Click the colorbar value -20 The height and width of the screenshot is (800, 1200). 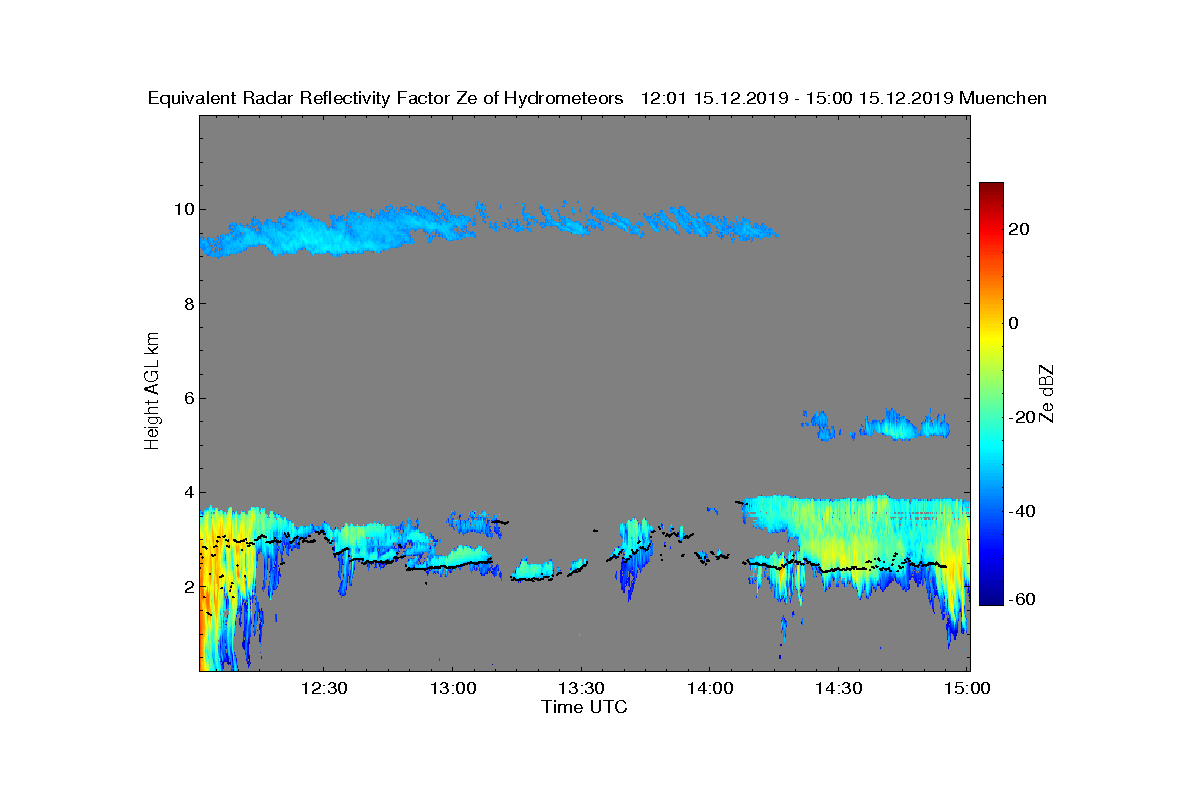[1020, 417]
